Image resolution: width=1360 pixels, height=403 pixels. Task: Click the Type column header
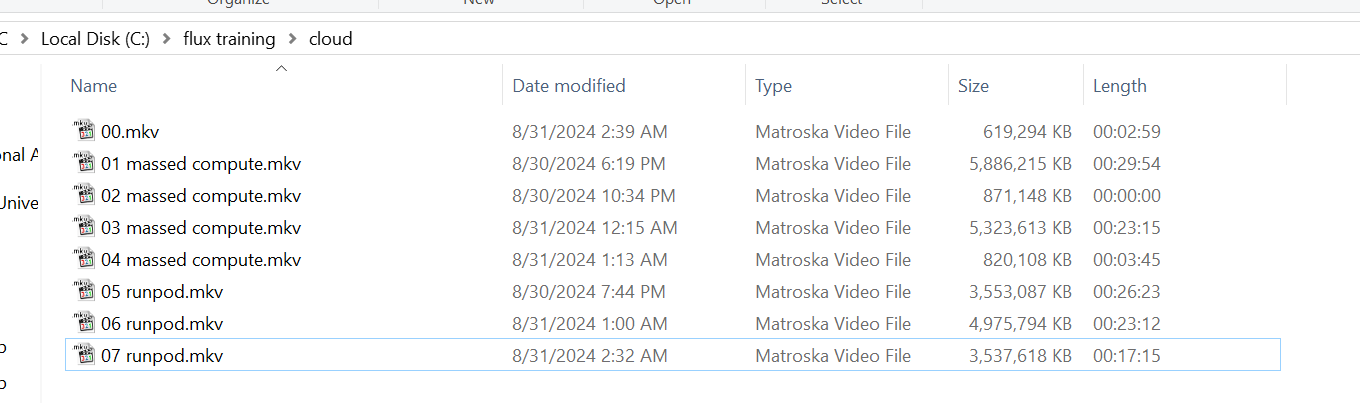pyautogui.click(x=773, y=86)
